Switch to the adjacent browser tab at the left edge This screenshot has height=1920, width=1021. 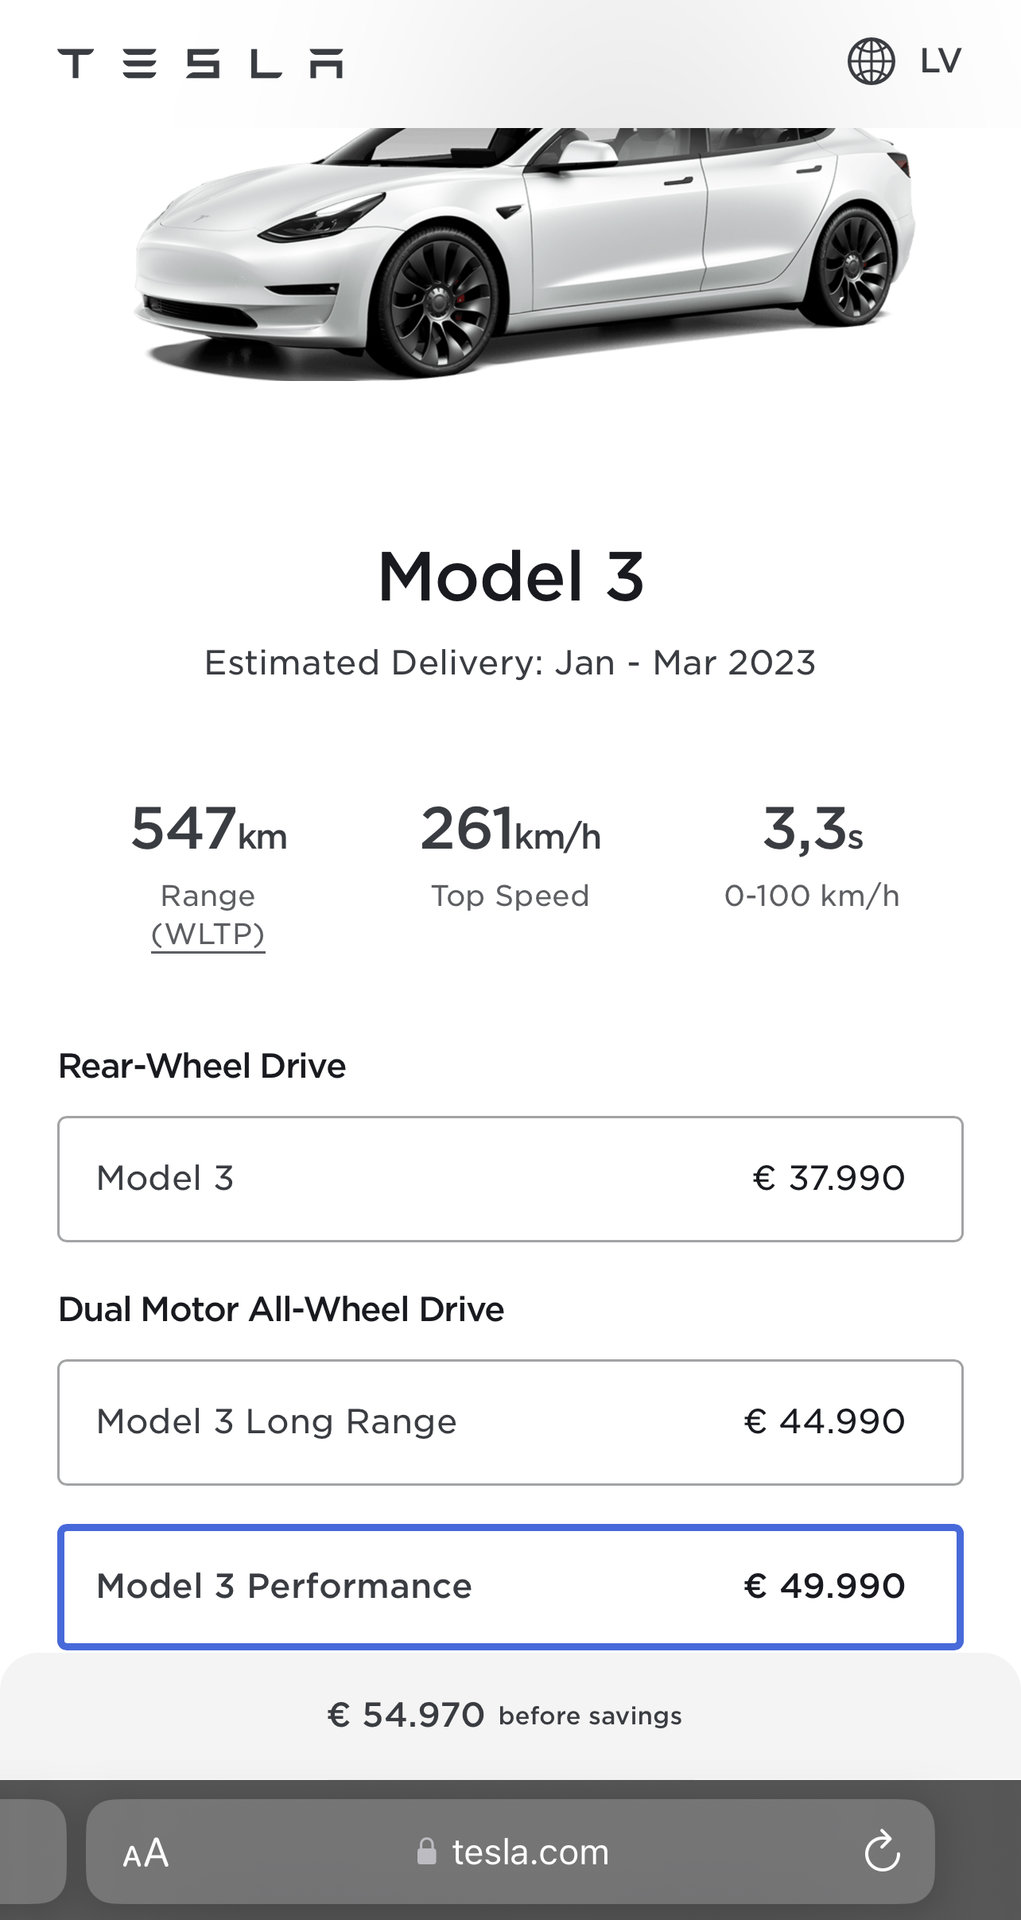click(30, 1852)
